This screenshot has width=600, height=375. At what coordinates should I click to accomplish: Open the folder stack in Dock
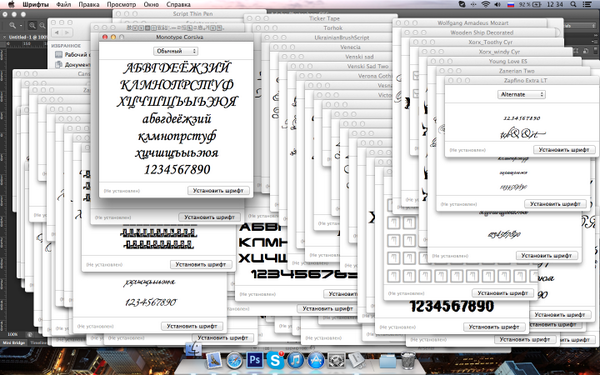(x=388, y=361)
